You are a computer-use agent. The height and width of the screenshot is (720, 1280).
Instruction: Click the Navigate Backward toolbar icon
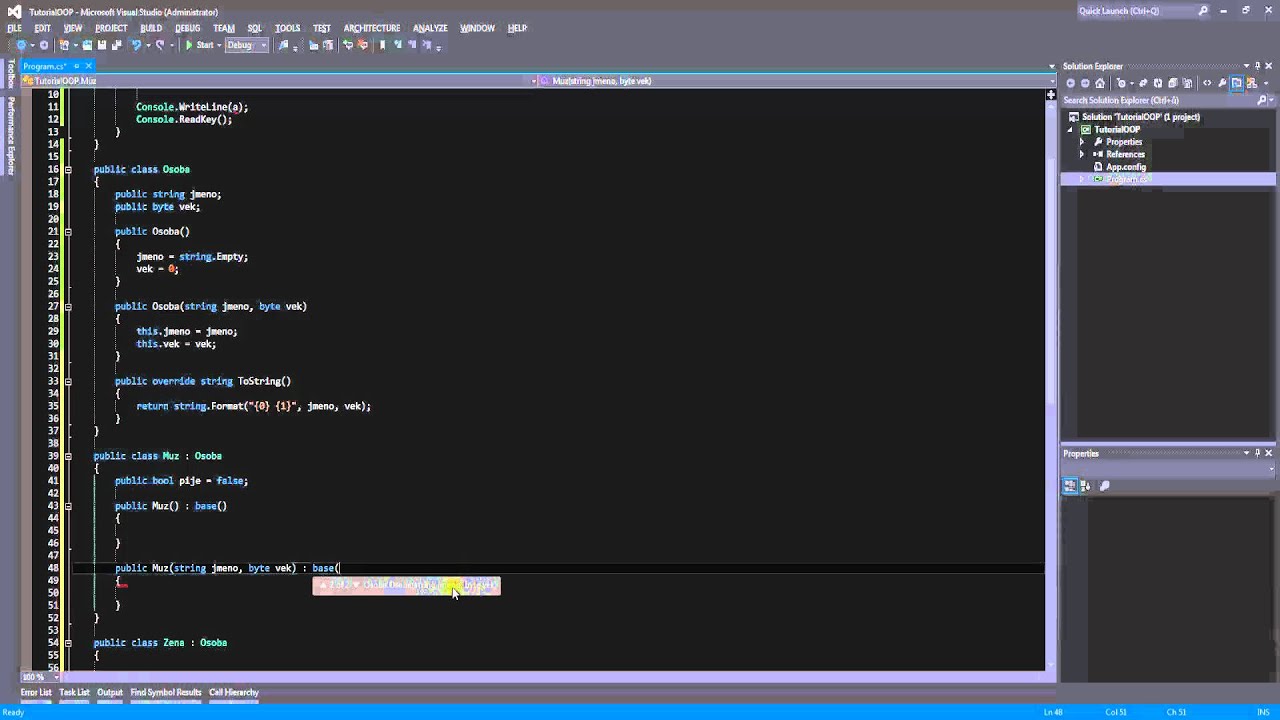(x=21, y=45)
